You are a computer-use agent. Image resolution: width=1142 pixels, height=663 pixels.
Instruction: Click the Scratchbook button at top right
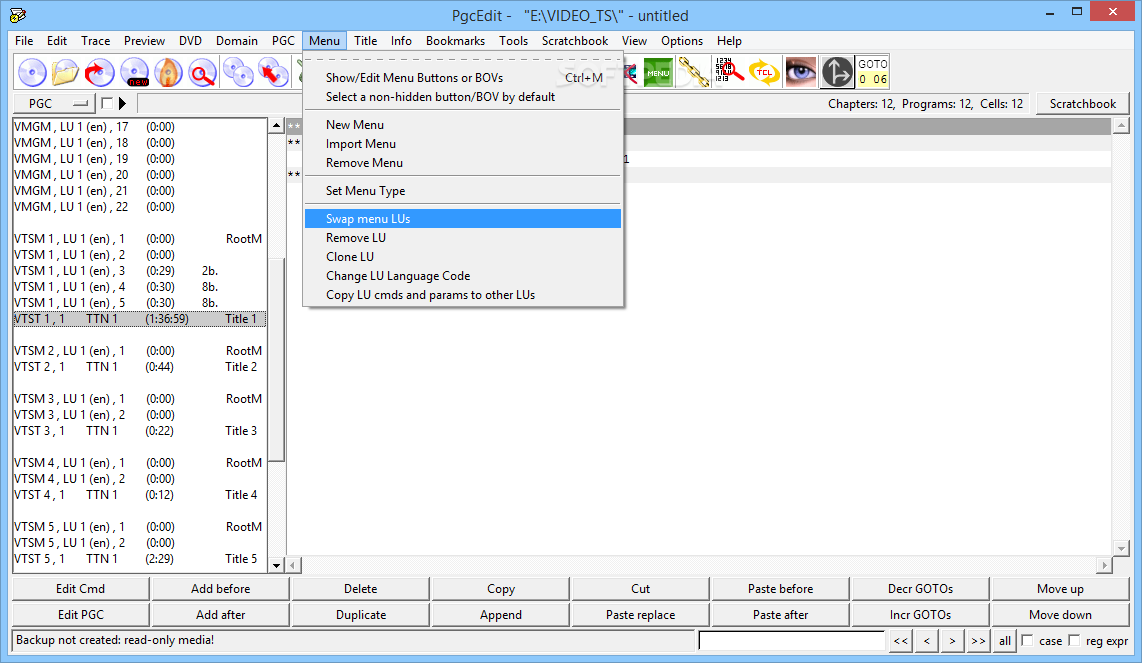[1082, 103]
